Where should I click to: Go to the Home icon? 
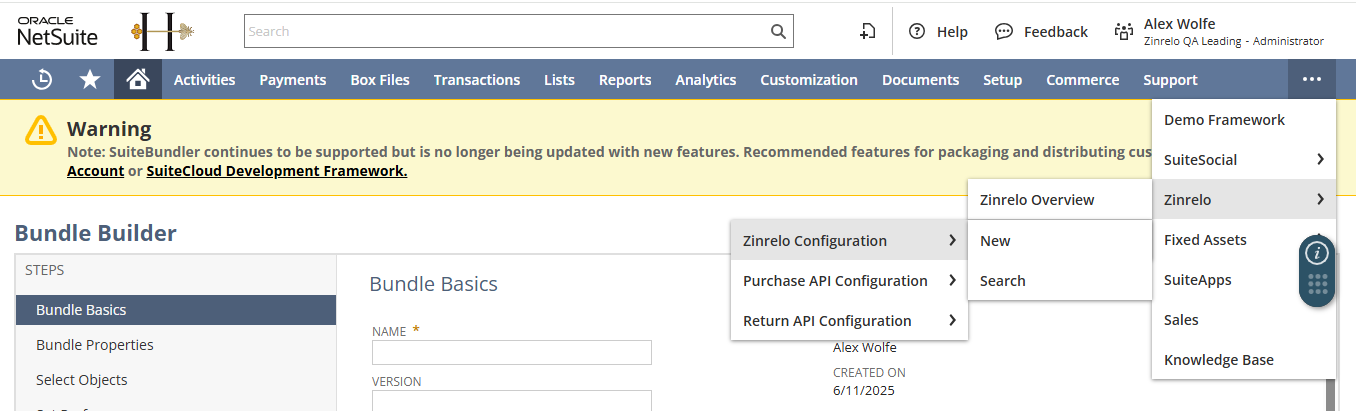(x=138, y=80)
